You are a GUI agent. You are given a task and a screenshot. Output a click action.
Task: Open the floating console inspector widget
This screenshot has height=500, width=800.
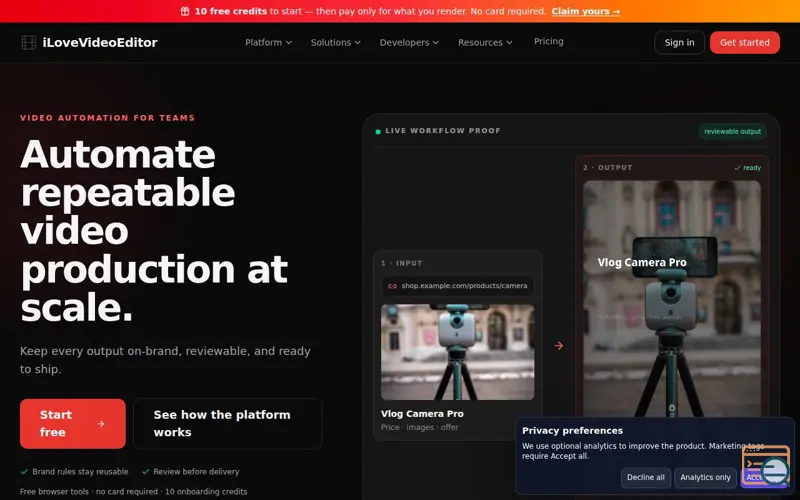(x=766, y=466)
